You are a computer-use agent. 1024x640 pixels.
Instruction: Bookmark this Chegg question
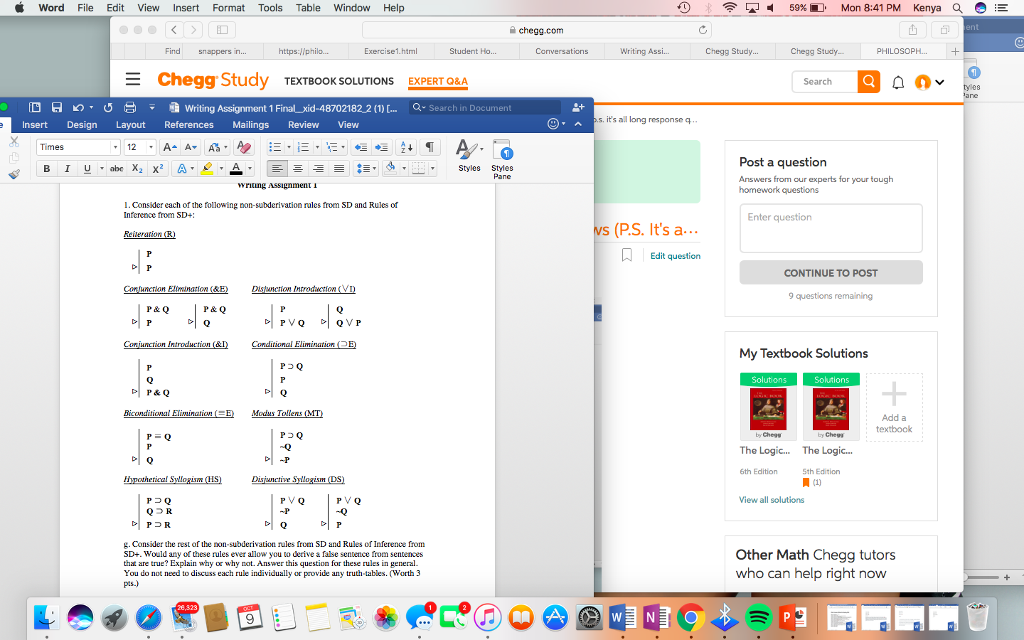[627, 255]
